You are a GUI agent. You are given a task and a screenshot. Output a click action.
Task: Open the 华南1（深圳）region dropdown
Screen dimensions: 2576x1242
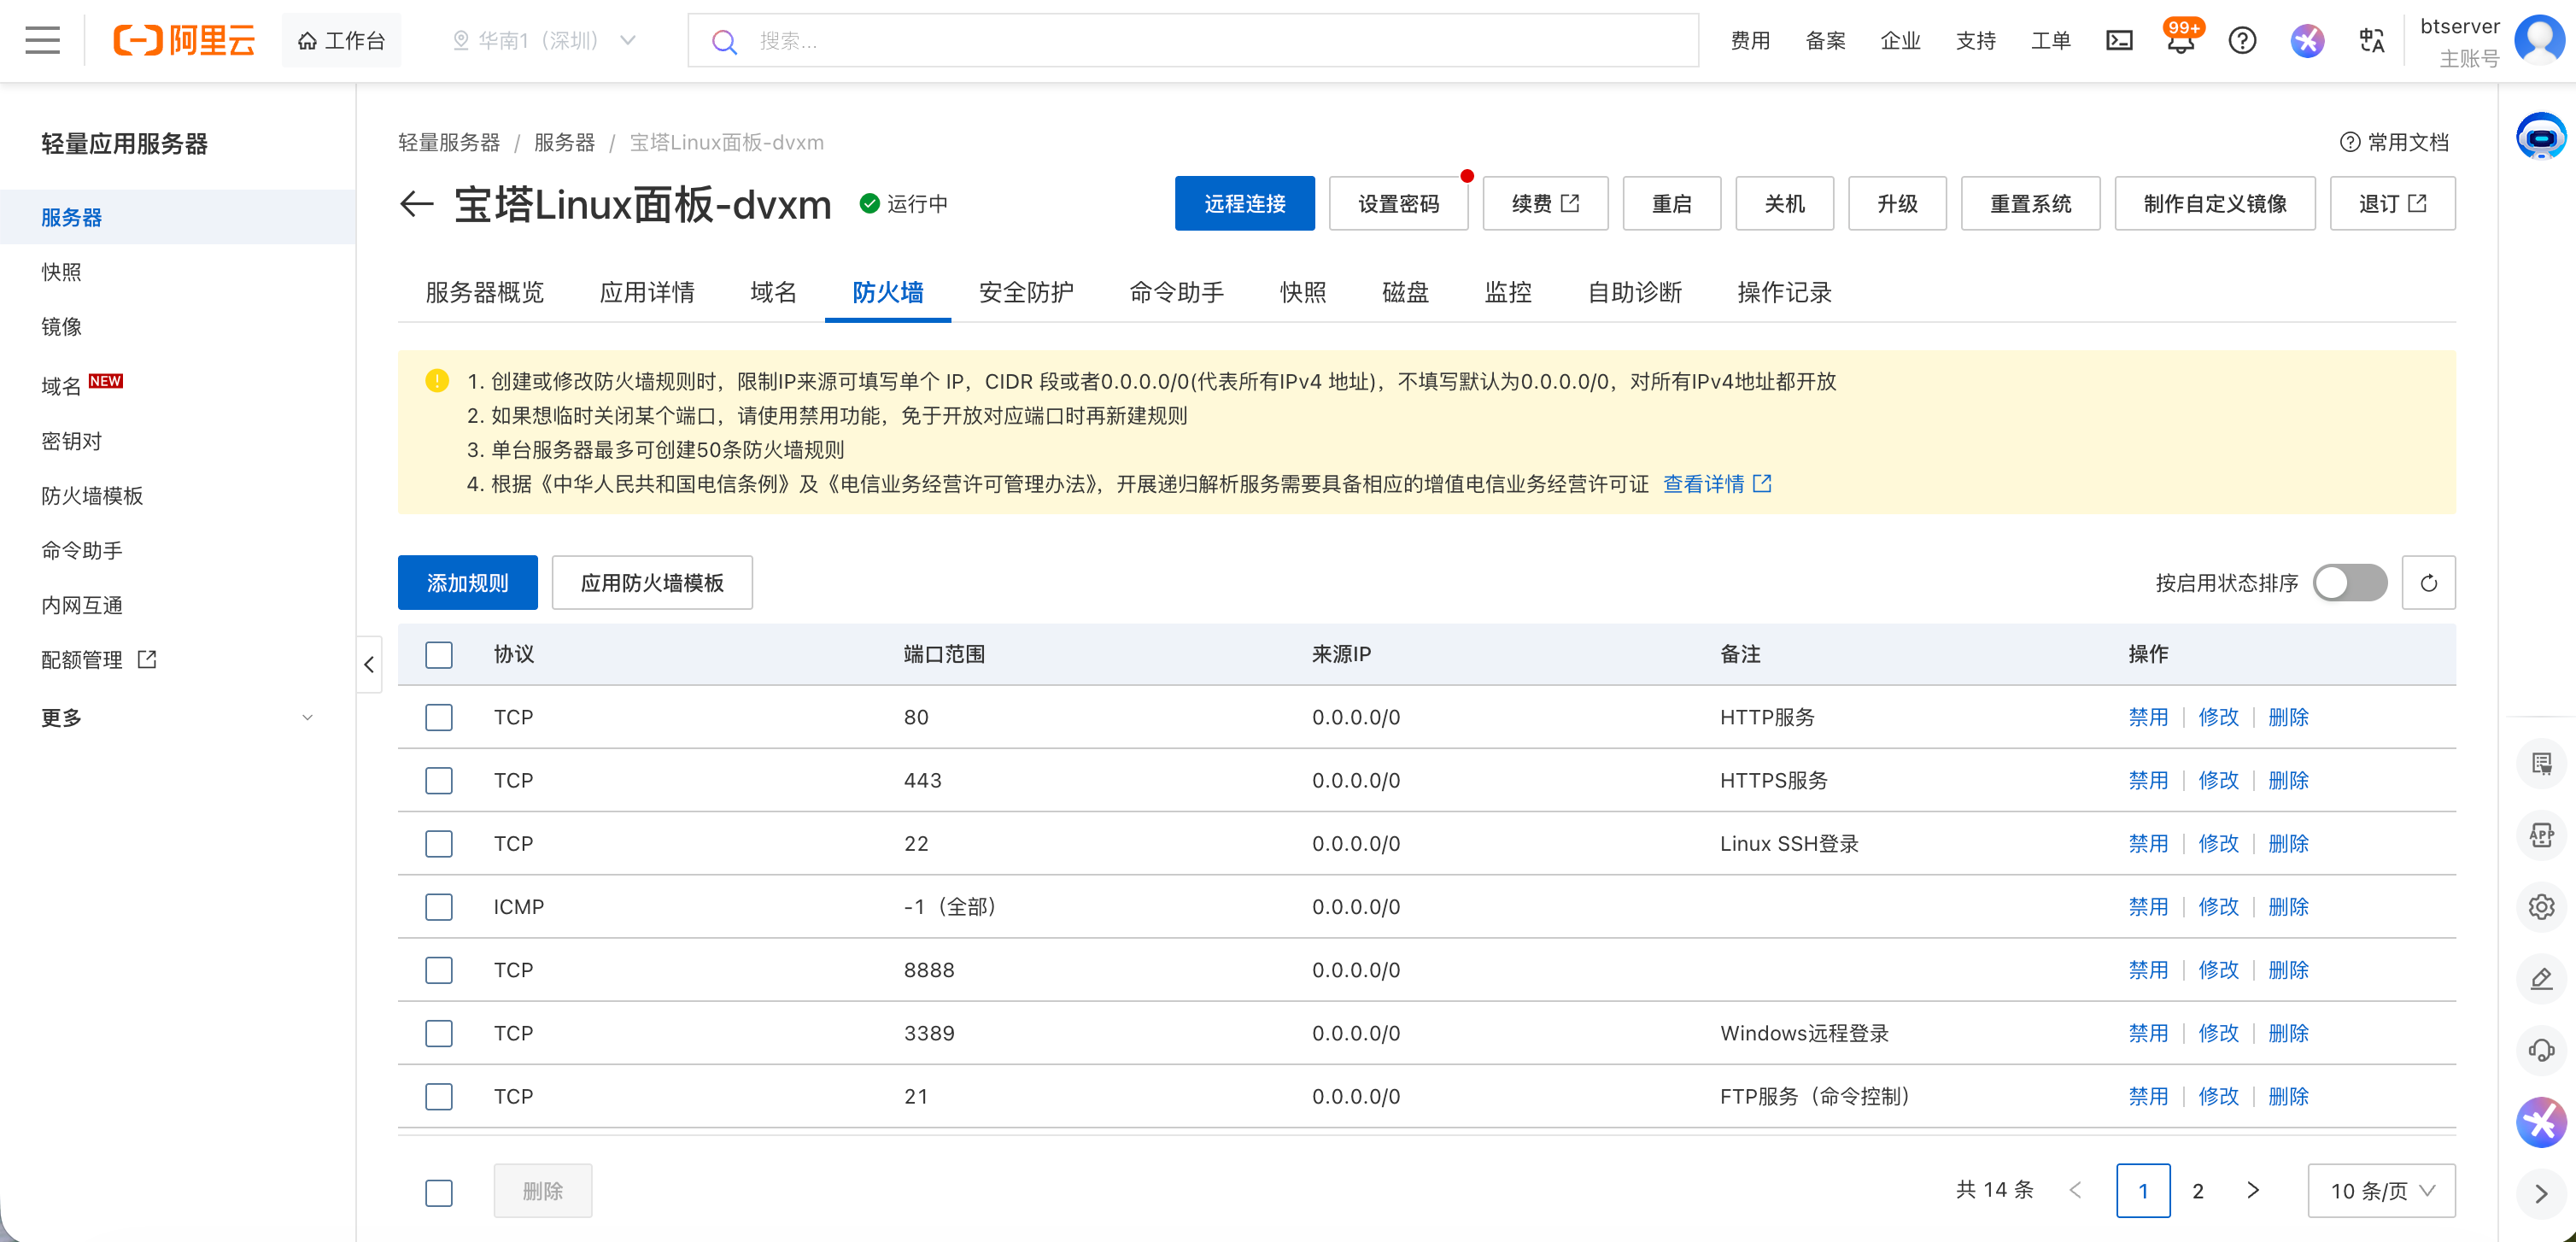(545, 40)
